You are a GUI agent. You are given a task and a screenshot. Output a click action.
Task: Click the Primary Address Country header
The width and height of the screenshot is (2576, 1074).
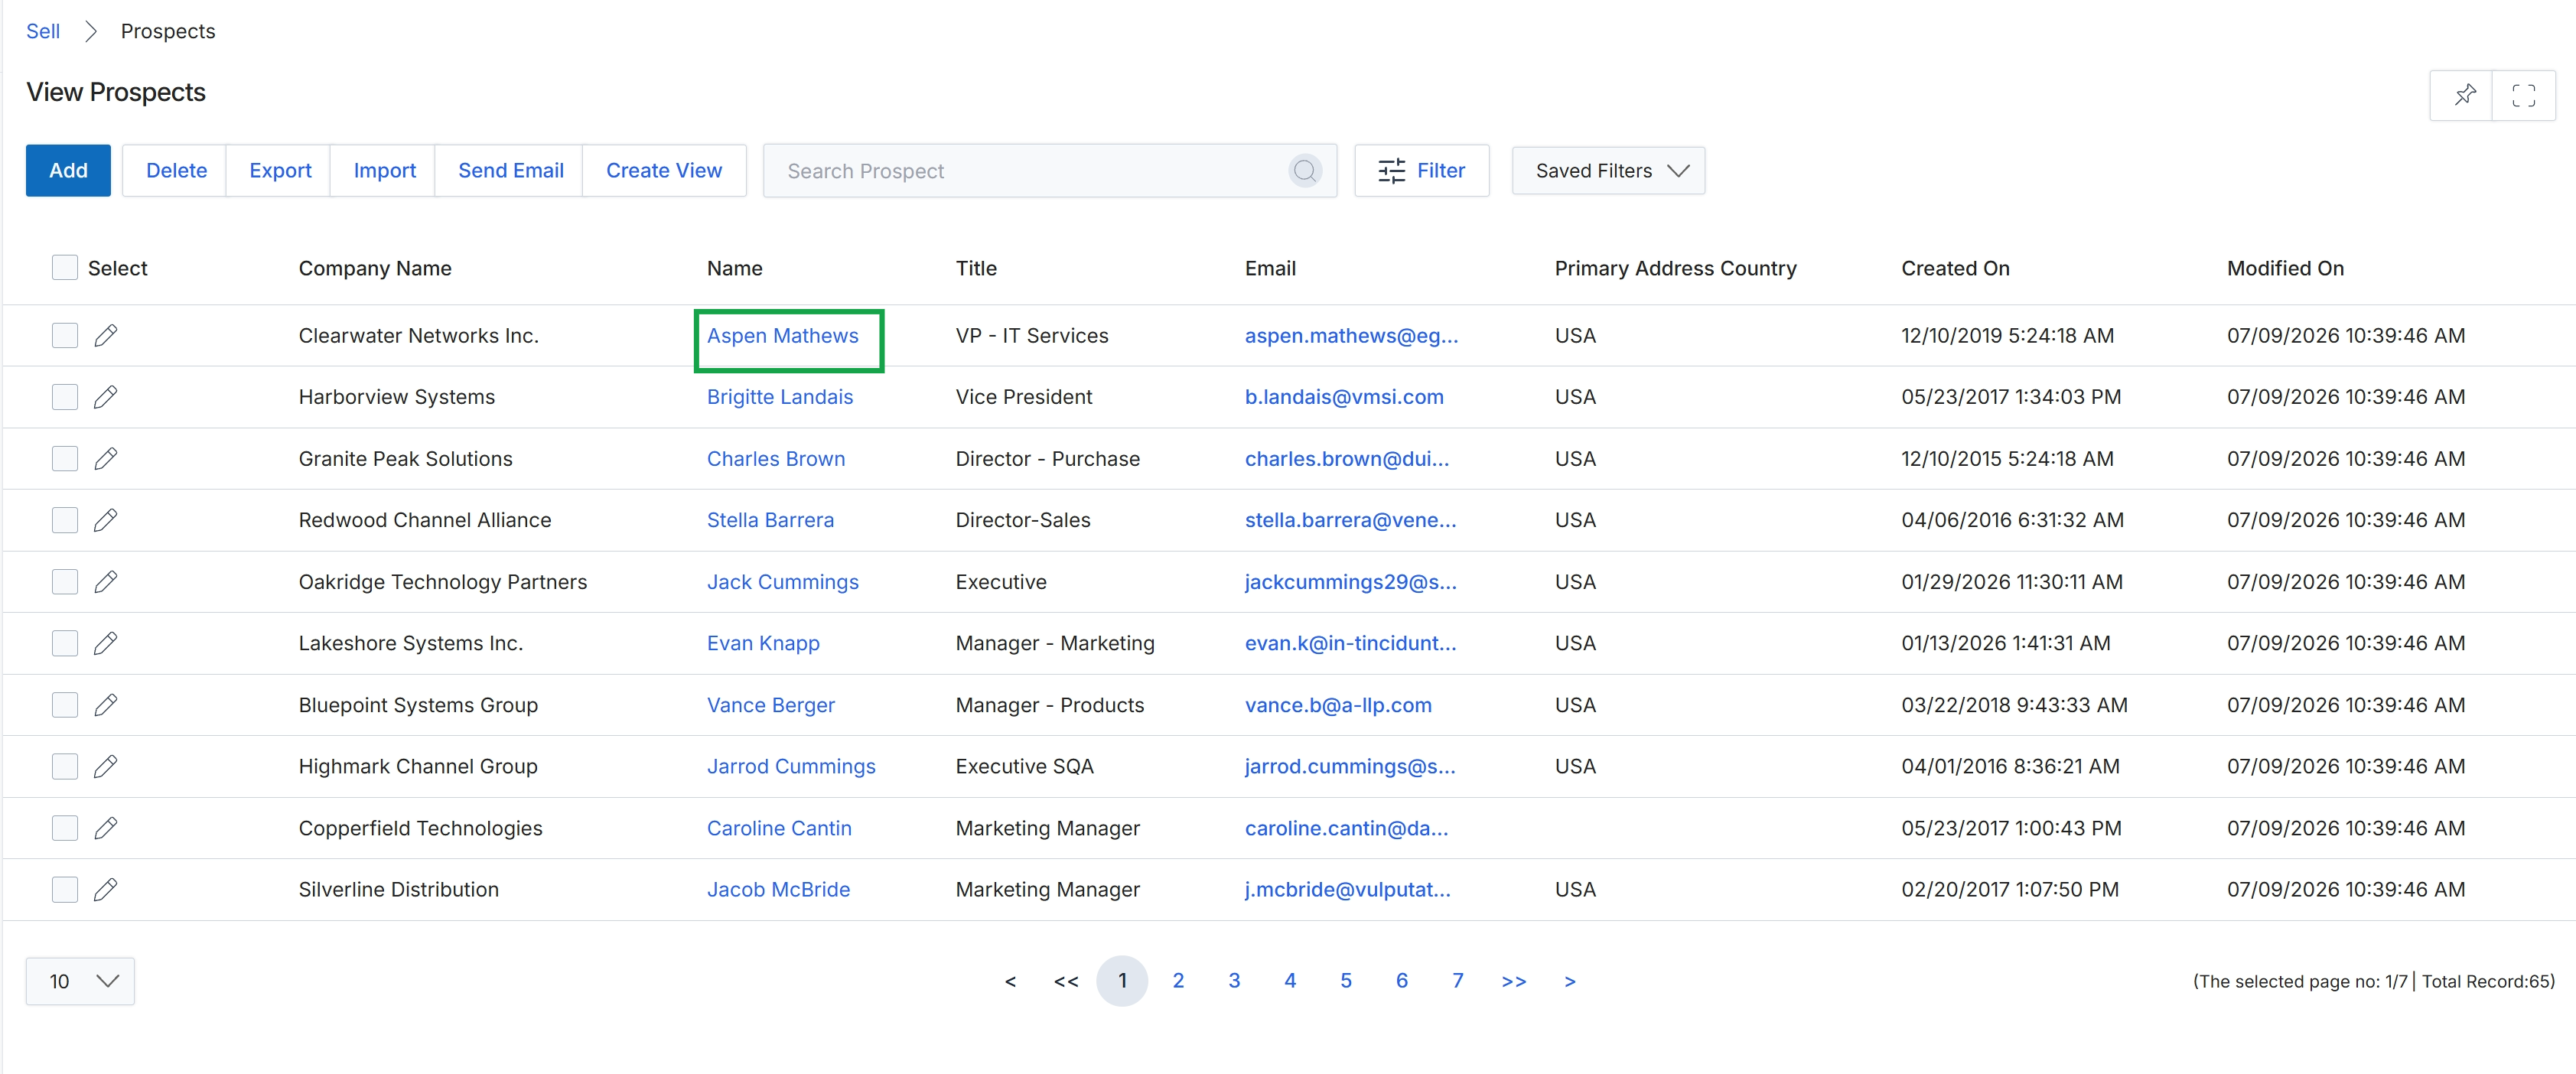1675,268
